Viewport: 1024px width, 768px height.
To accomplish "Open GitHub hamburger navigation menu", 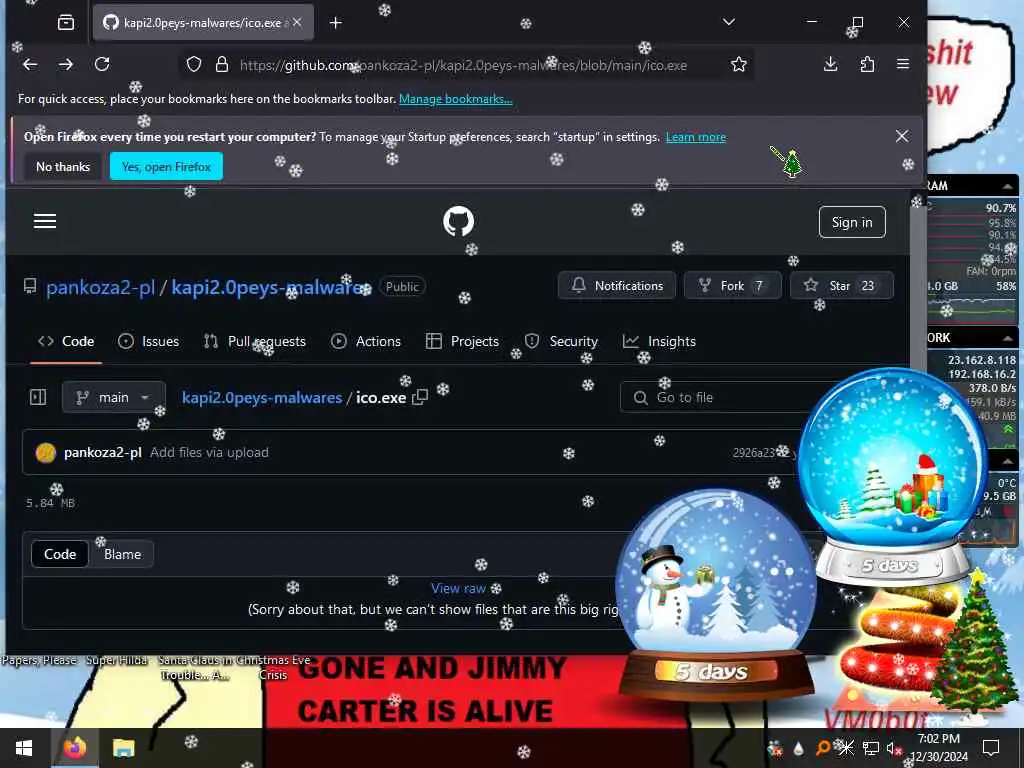I will (x=45, y=221).
